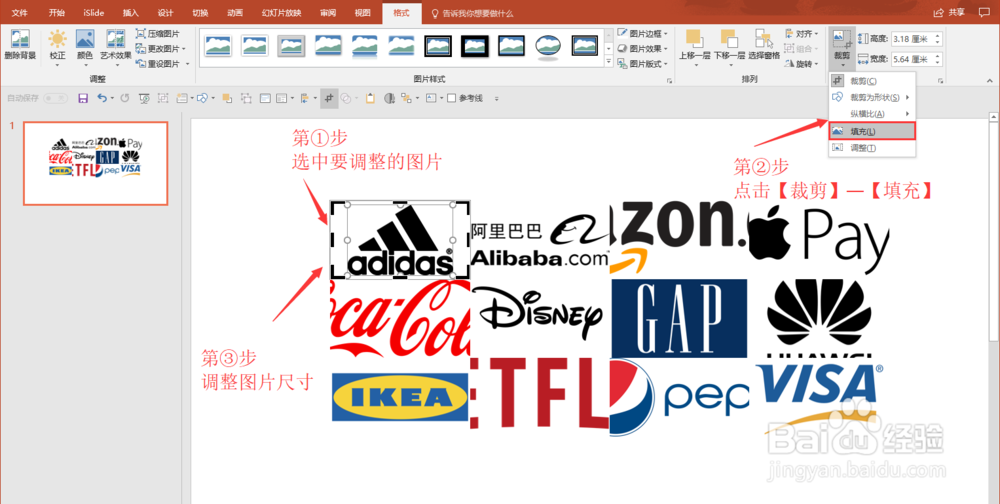
Task: Select the adidas logo image on the slide
Action: (x=400, y=240)
